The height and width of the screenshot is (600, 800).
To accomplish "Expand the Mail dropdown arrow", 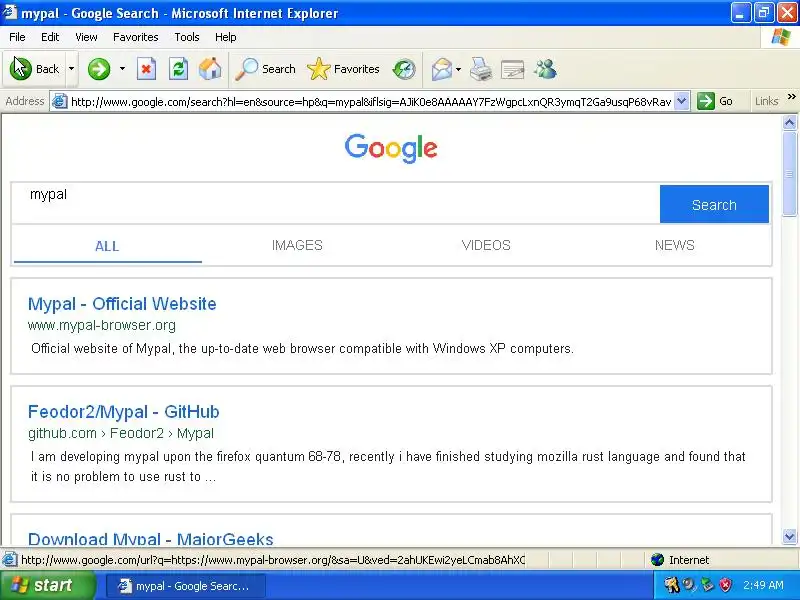I will (x=458, y=69).
